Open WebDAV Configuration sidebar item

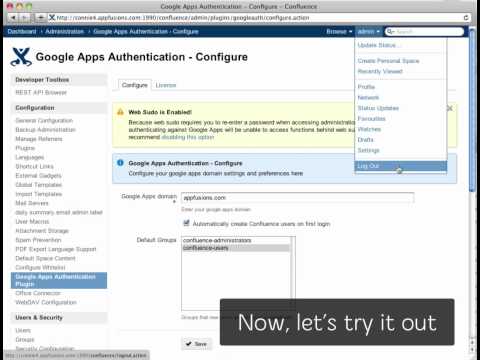click(46, 303)
